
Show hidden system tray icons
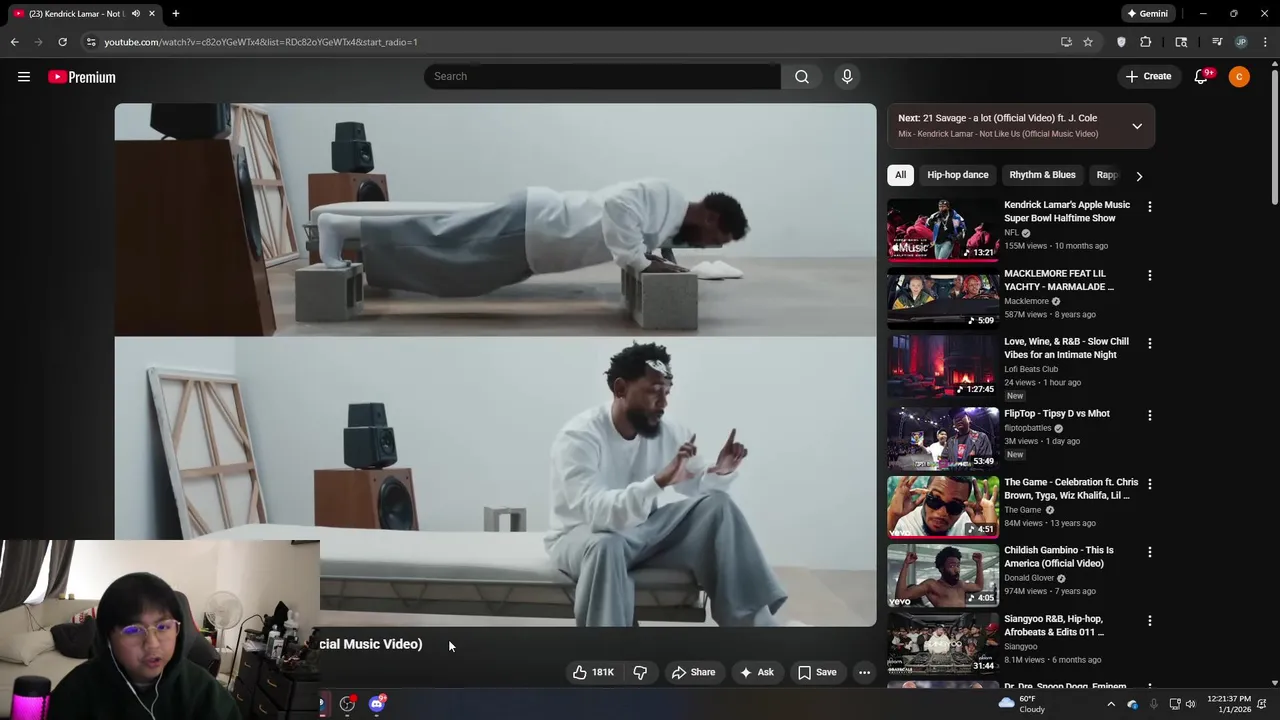click(1110, 704)
